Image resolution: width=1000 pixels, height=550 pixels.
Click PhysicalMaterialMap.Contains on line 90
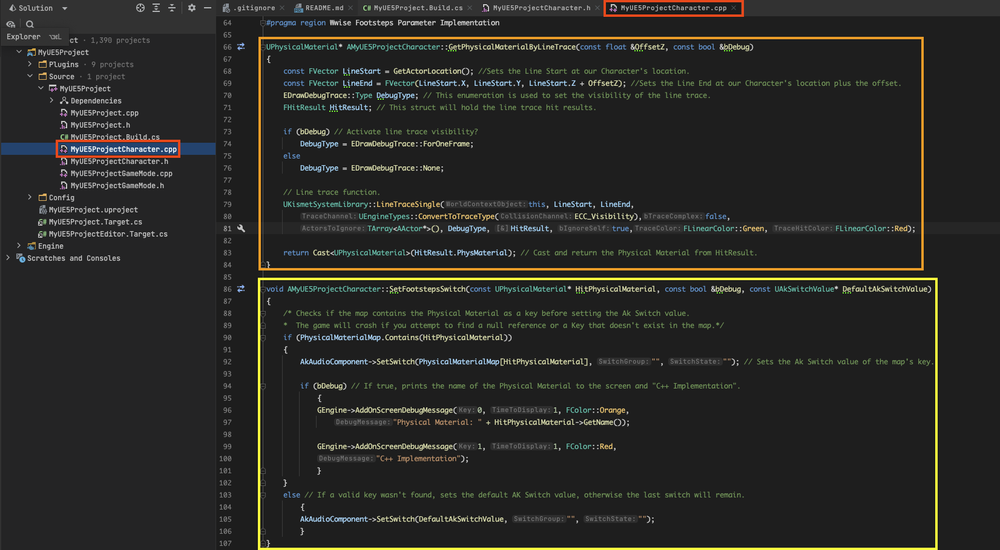pyautogui.click(x=358, y=338)
